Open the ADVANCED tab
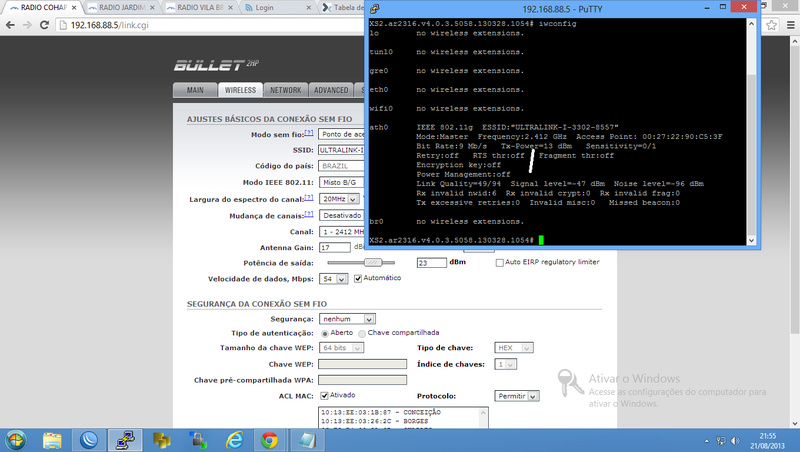 (331, 90)
